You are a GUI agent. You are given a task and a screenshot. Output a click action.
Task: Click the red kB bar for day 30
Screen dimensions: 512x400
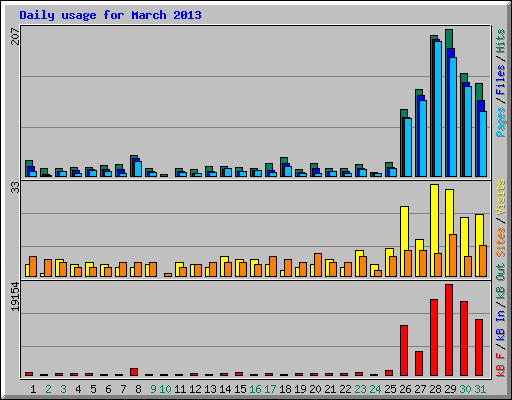[464, 338]
